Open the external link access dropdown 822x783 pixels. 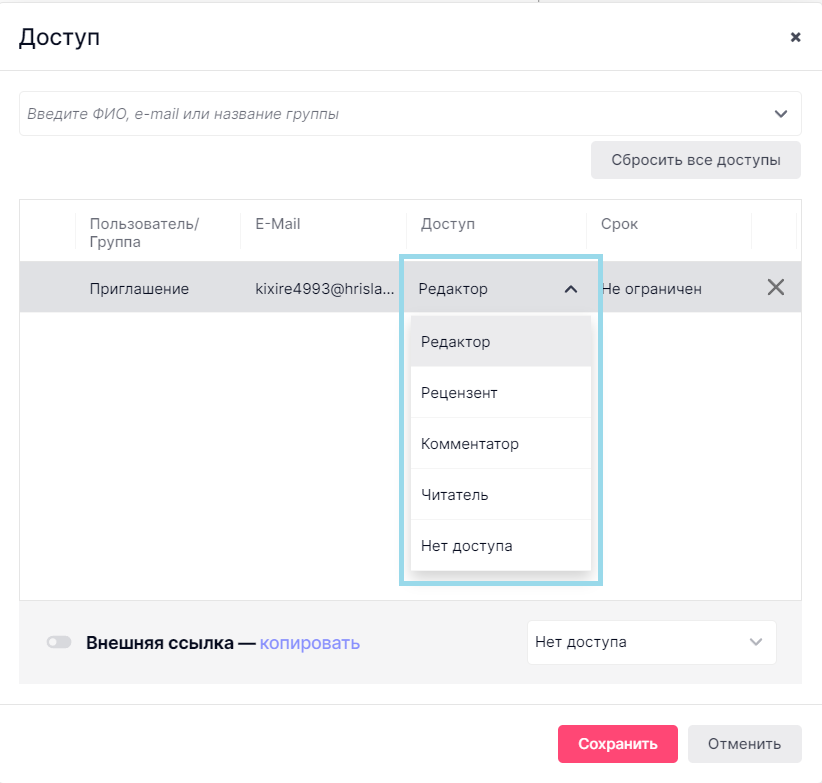pos(651,642)
